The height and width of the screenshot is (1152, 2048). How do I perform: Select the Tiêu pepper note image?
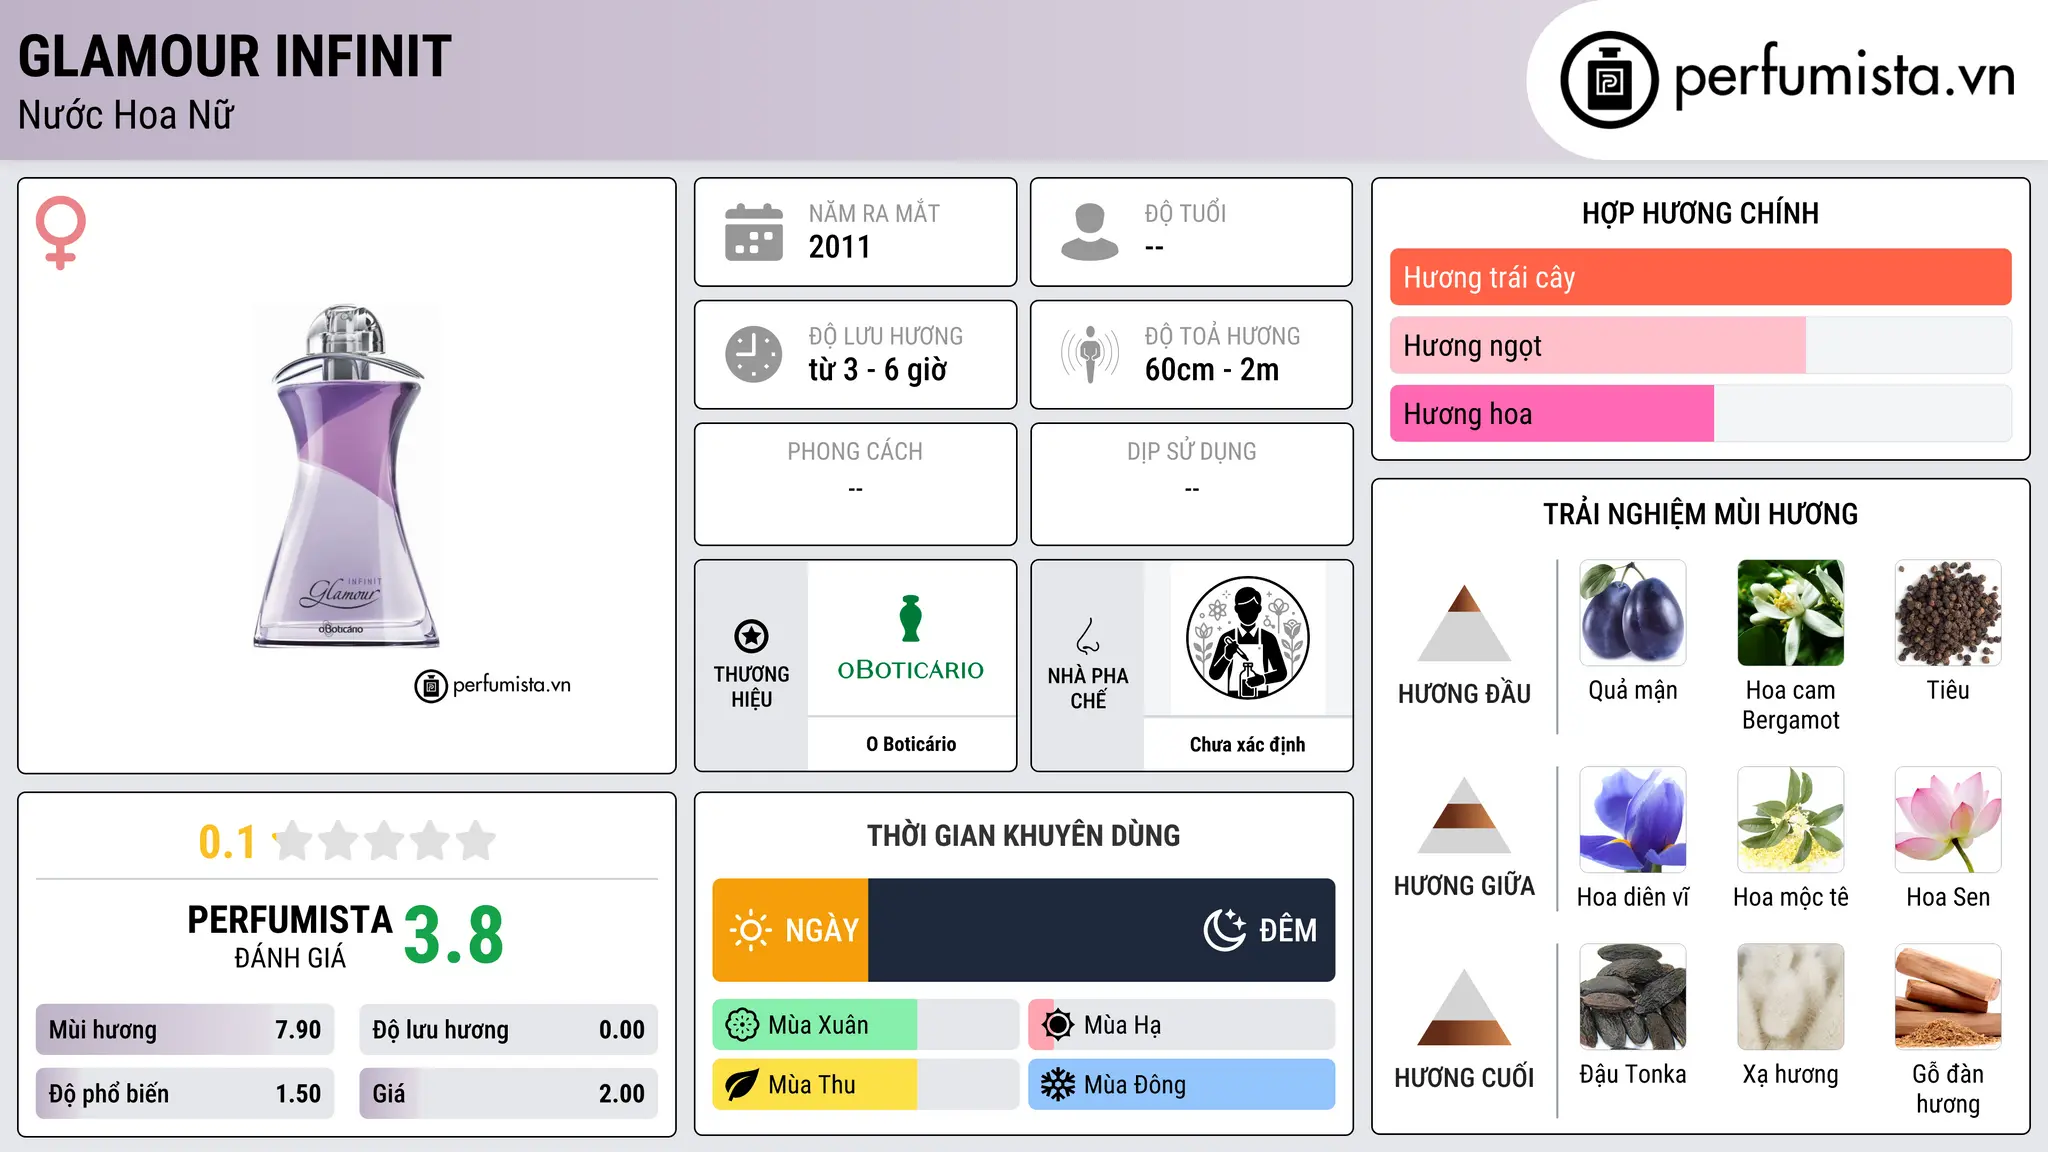coord(1948,613)
